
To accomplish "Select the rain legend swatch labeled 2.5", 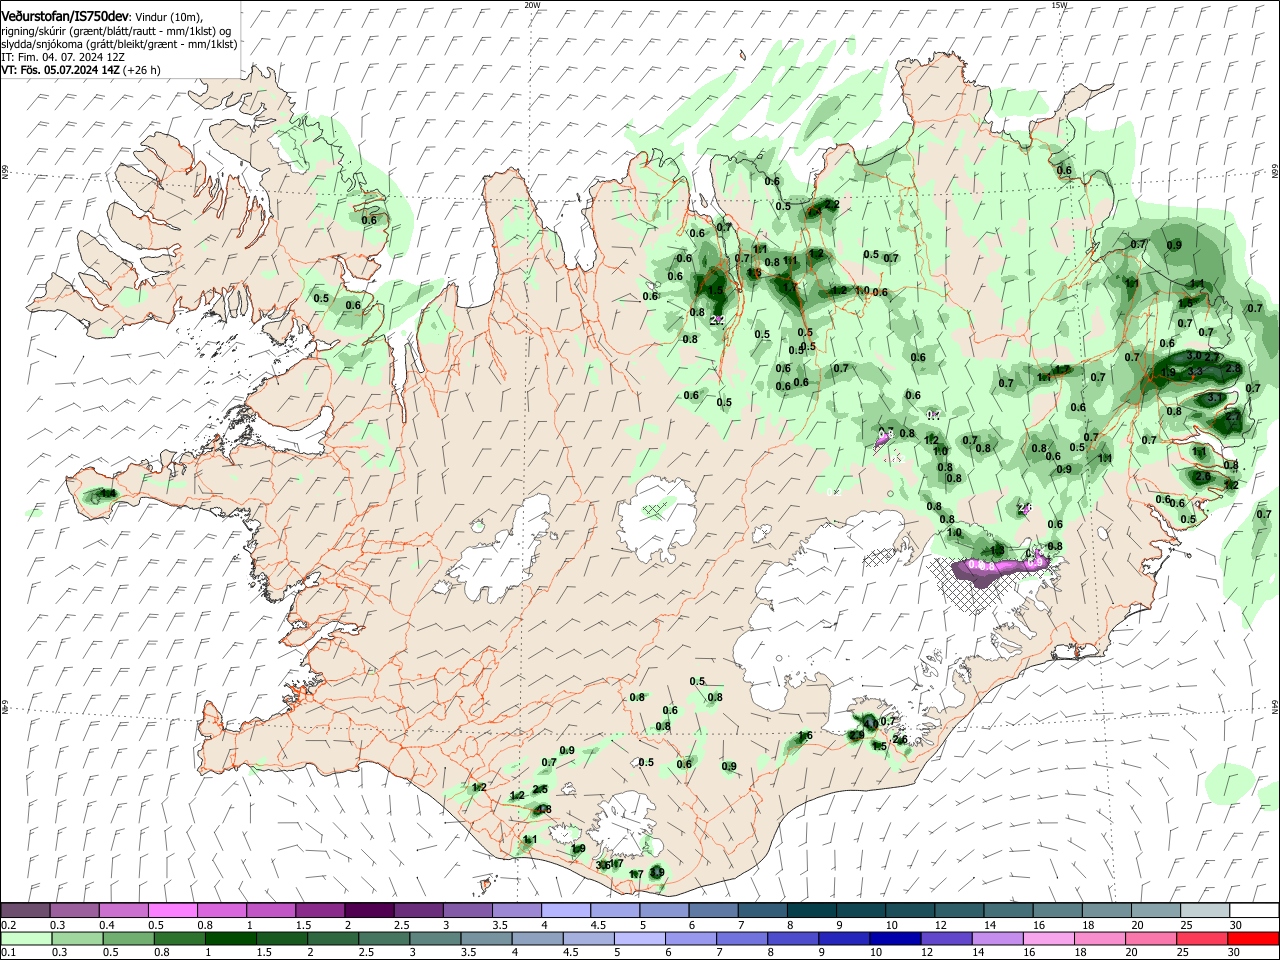I will [x=384, y=938].
